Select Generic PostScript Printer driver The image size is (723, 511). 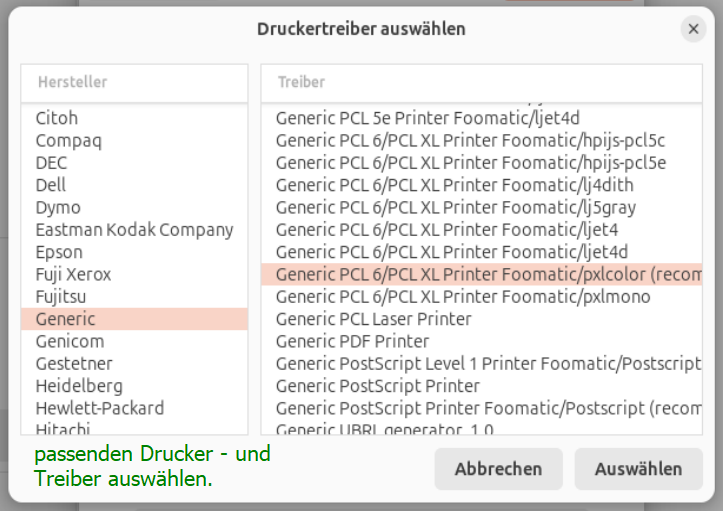pos(377,386)
